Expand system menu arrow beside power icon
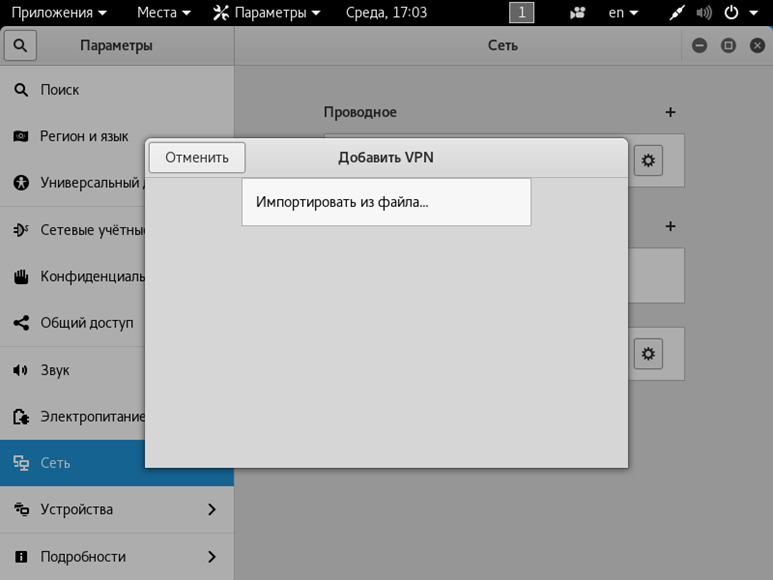The height and width of the screenshot is (580, 773). (754, 13)
